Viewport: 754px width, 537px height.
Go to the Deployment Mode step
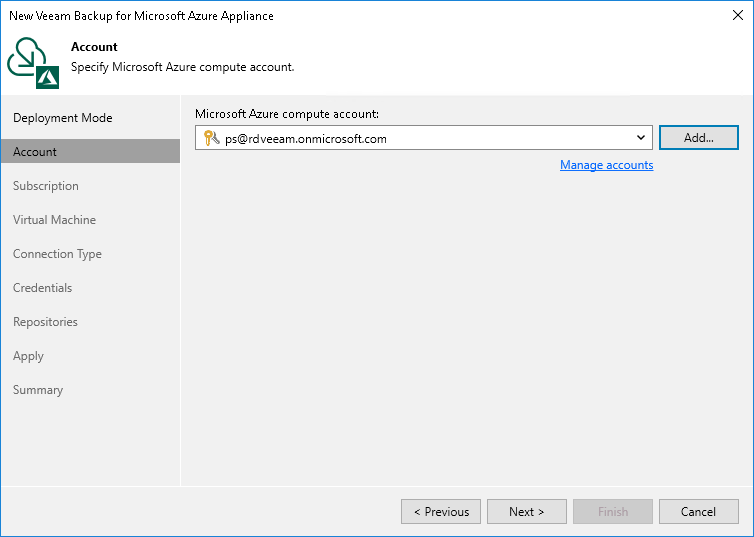[63, 118]
